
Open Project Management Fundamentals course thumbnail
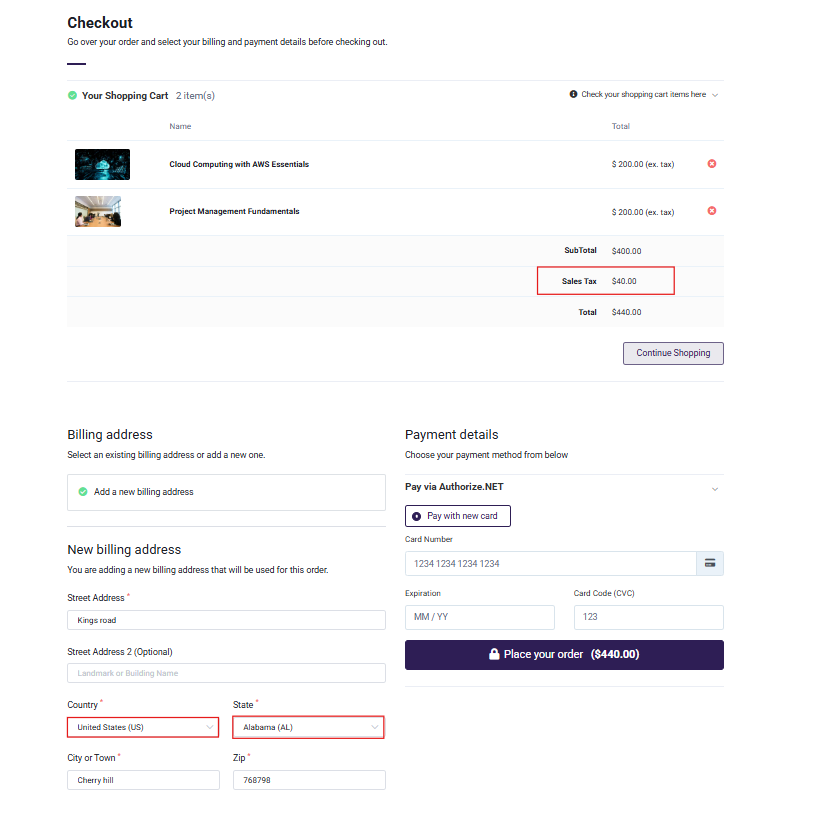[98, 211]
